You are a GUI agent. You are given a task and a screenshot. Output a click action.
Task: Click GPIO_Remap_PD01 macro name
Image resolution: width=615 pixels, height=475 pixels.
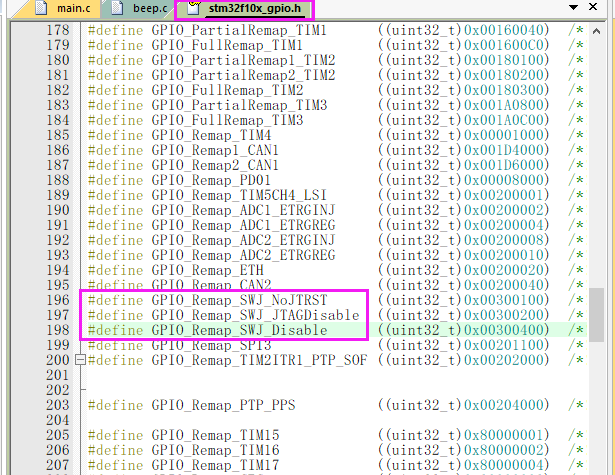coord(211,180)
